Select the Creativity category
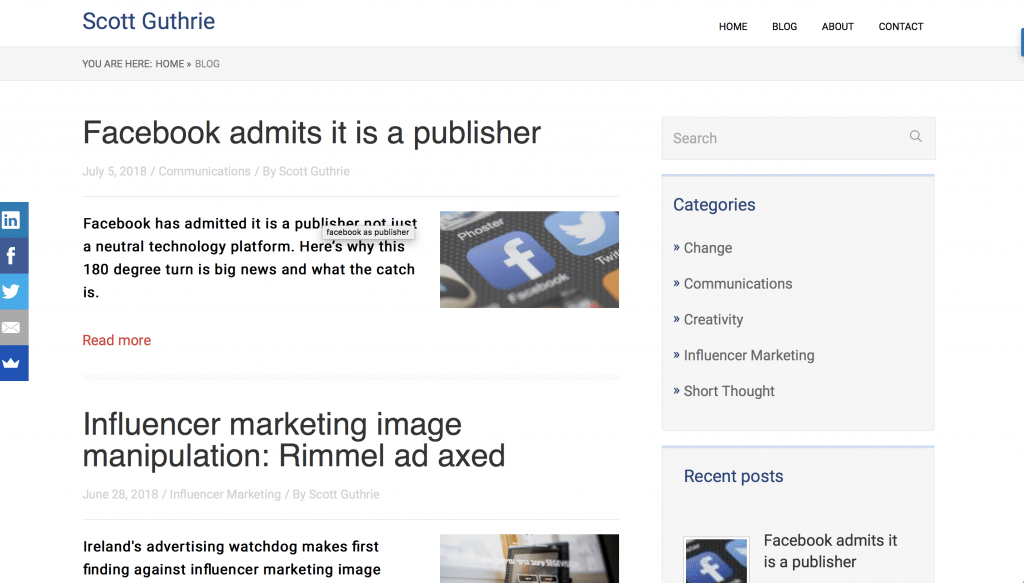This screenshot has width=1024, height=583. [x=713, y=320]
